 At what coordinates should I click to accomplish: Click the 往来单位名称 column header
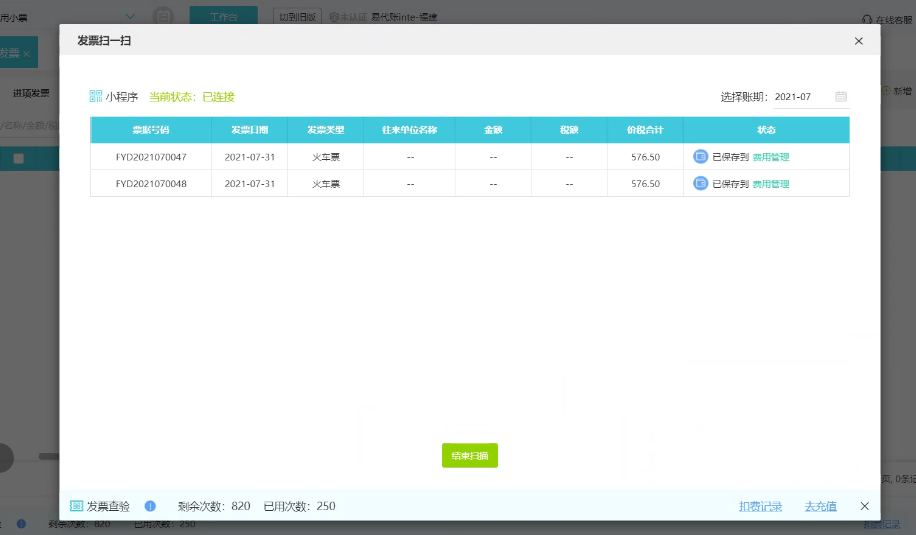[410, 130]
